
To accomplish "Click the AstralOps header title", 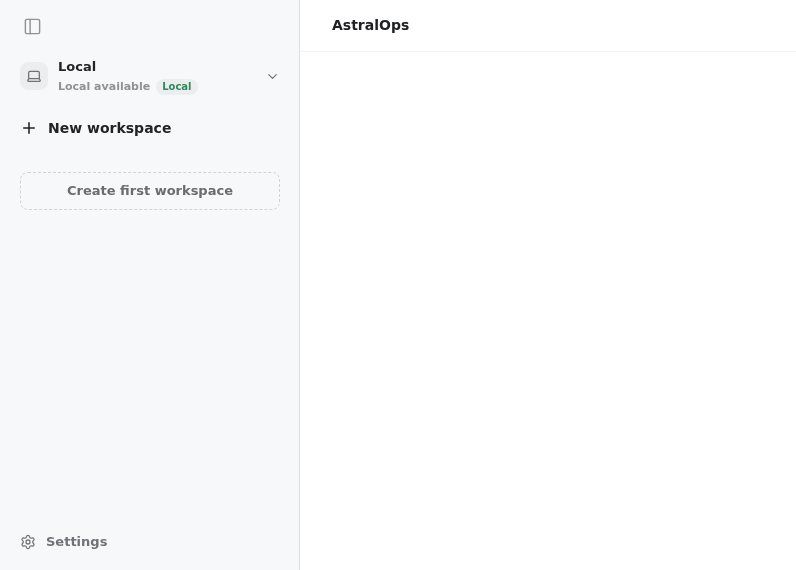I will (x=371, y=25).
